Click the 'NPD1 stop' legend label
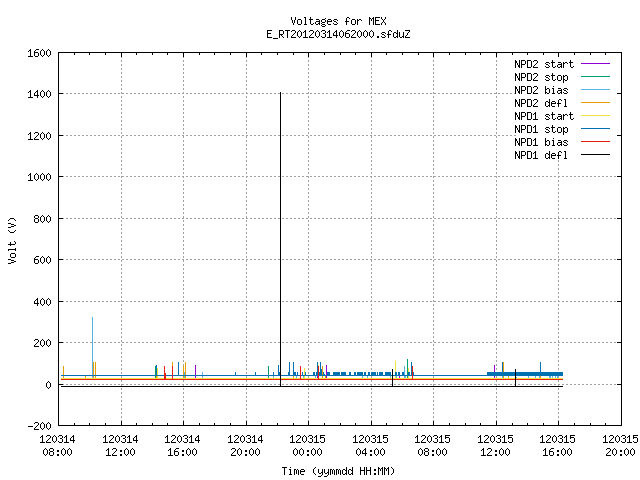 pos(541,129)
